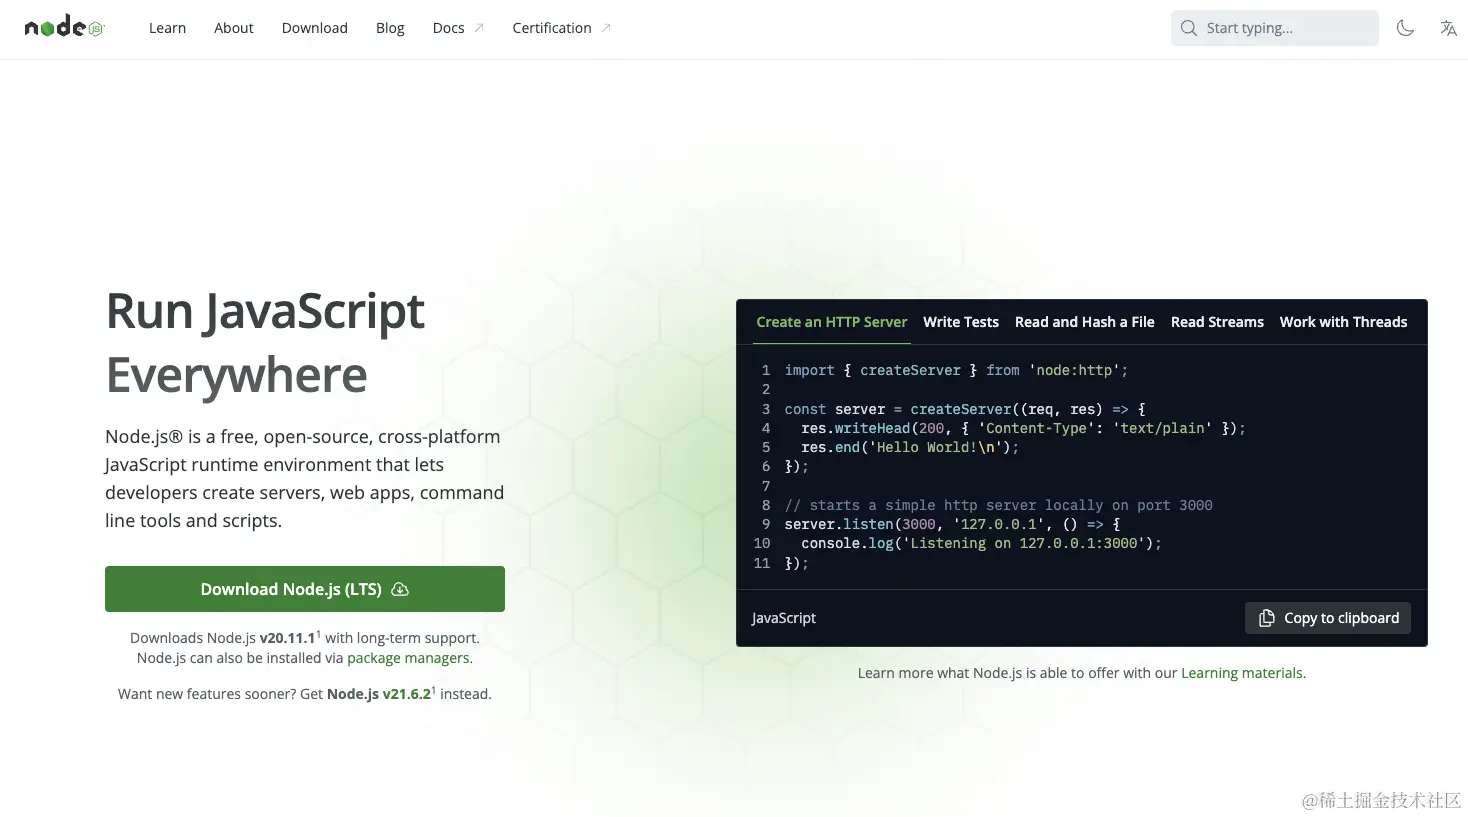Click Download Node.js (LTS) button
Image resolution: width=1468 pixels, height=817 pixels.
(305, 589)
